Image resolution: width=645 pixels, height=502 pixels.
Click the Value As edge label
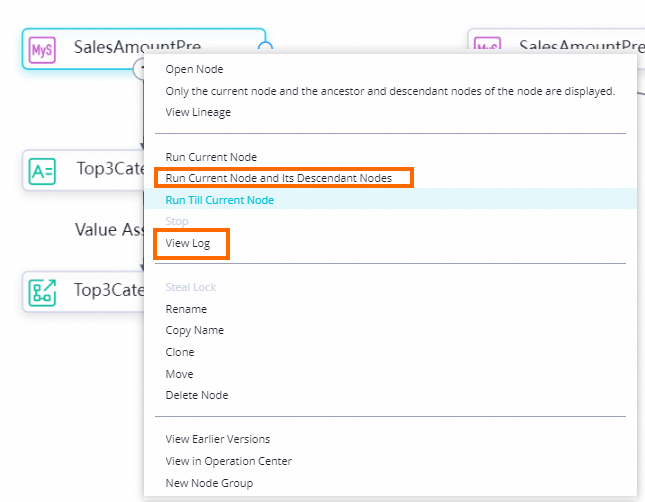point(109,230)
